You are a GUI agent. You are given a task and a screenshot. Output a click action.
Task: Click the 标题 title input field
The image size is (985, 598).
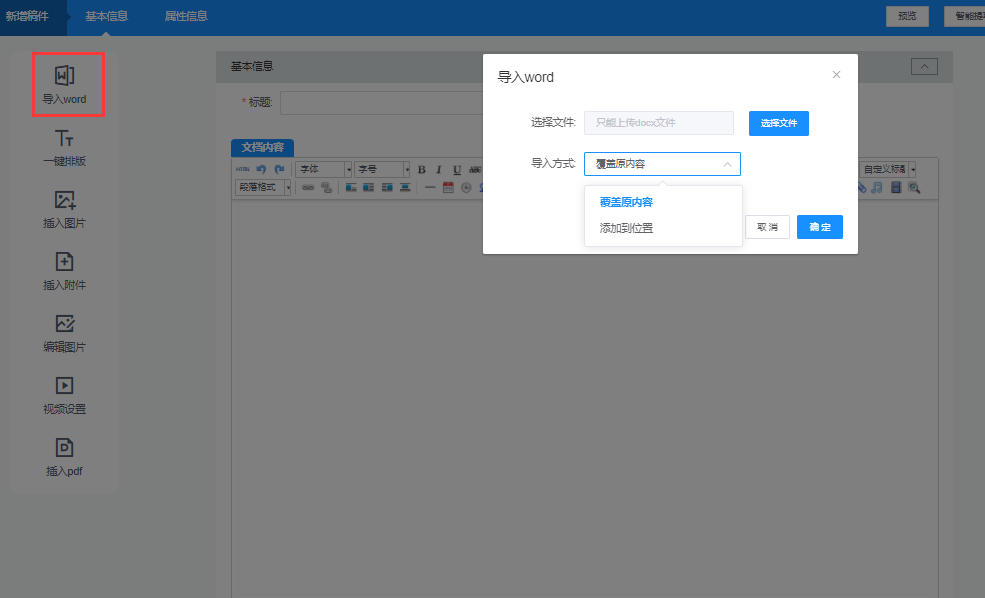(380, 103)
